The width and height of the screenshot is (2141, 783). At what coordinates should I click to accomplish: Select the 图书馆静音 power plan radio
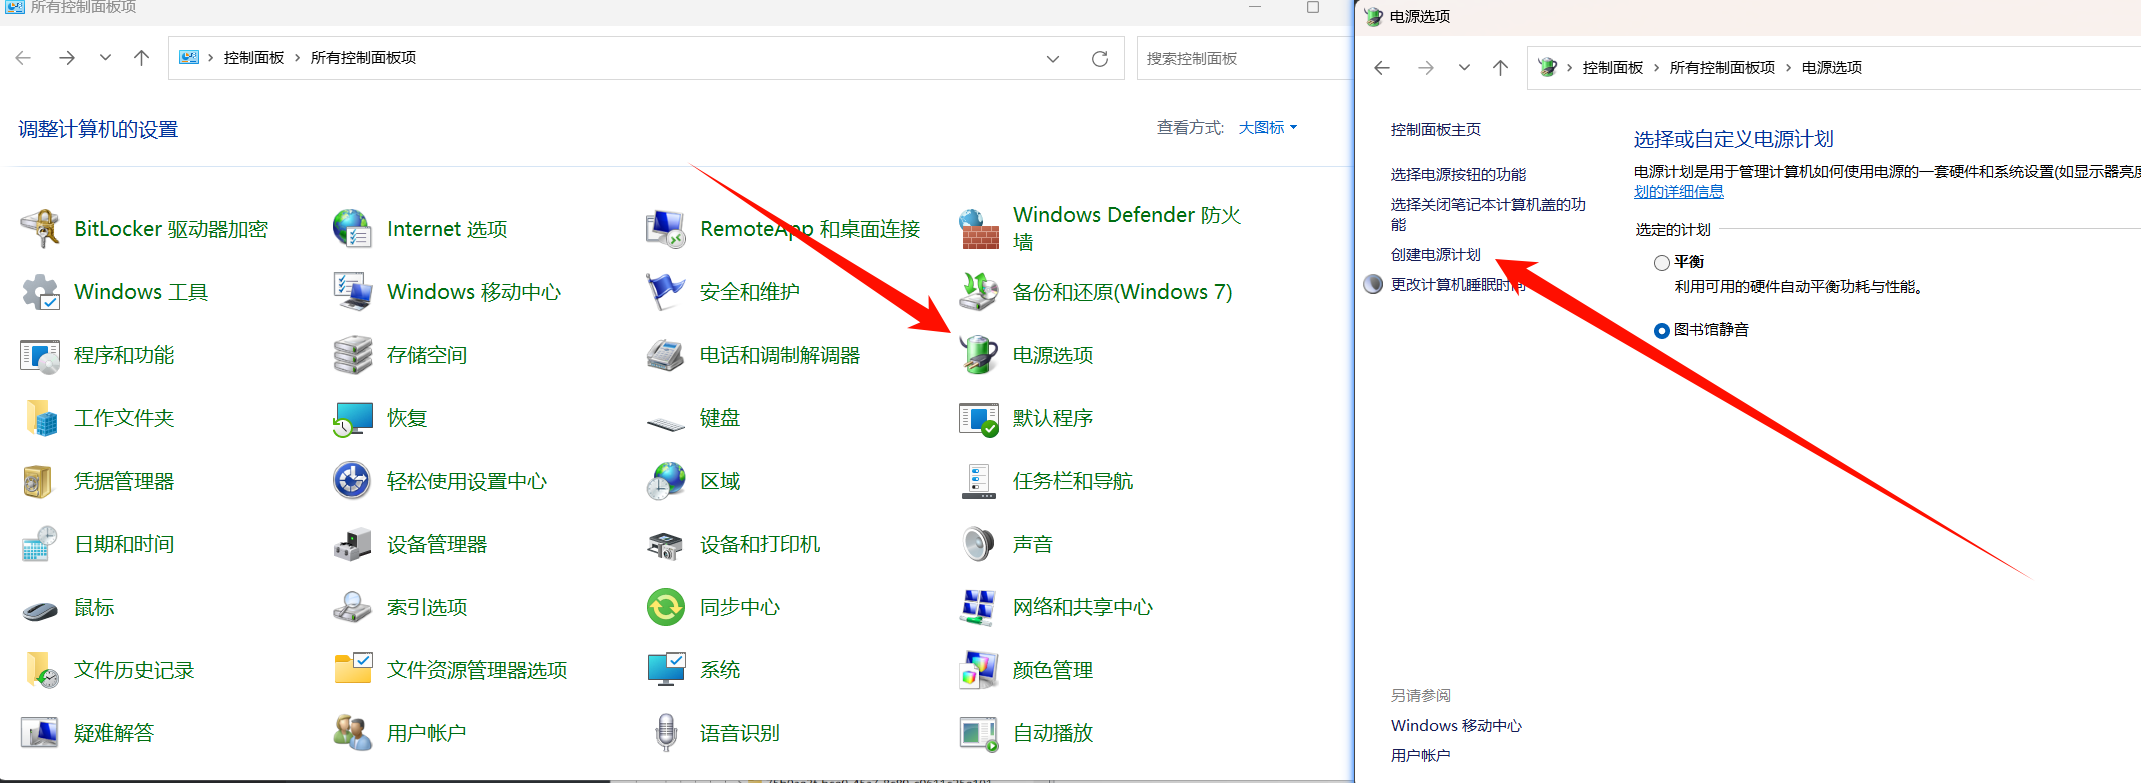(x=1662, y=331)
